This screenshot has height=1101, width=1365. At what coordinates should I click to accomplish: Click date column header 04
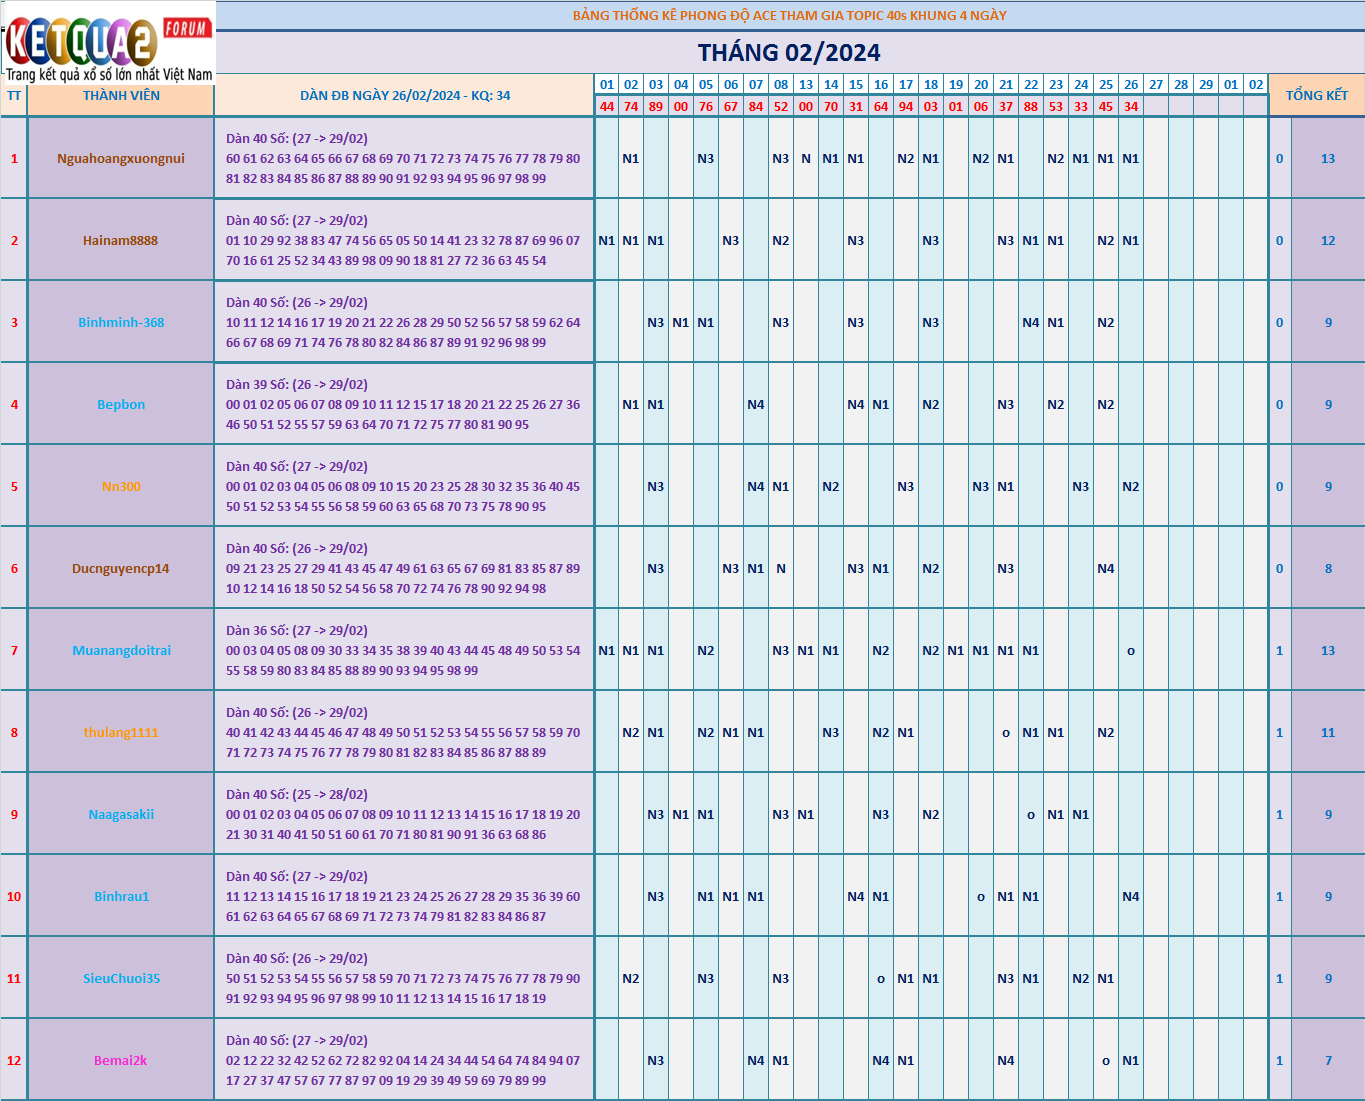(x=681, y=85)
